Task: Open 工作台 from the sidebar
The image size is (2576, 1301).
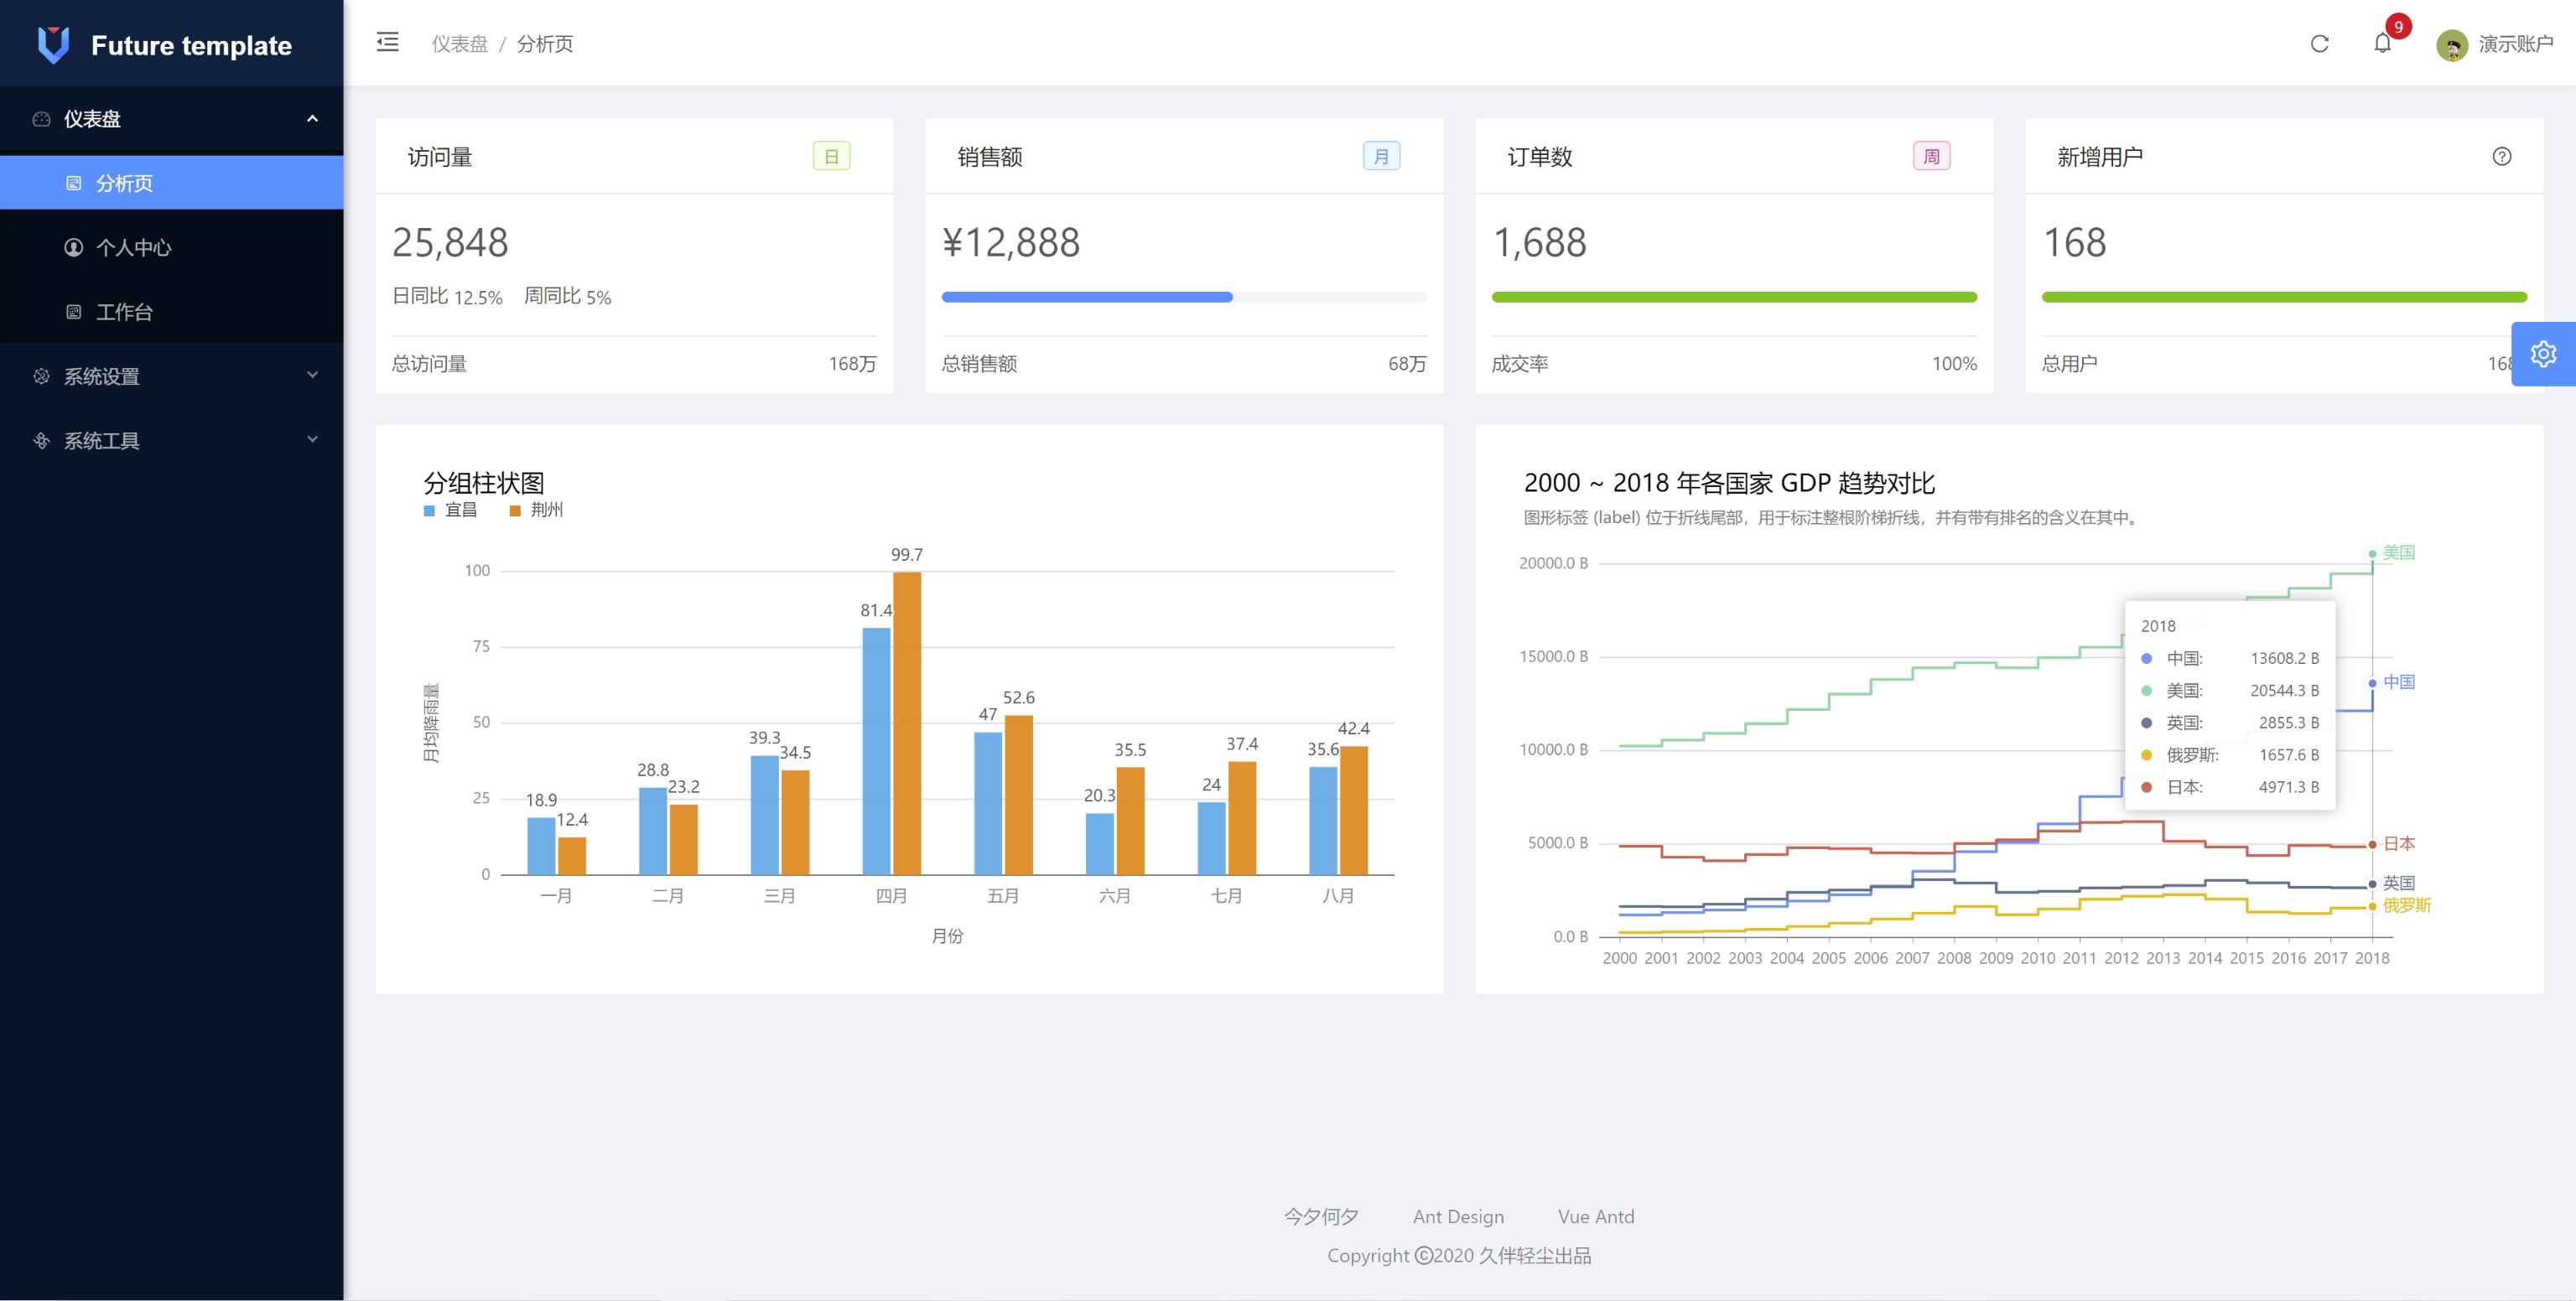Action: [x=124, y=312]
